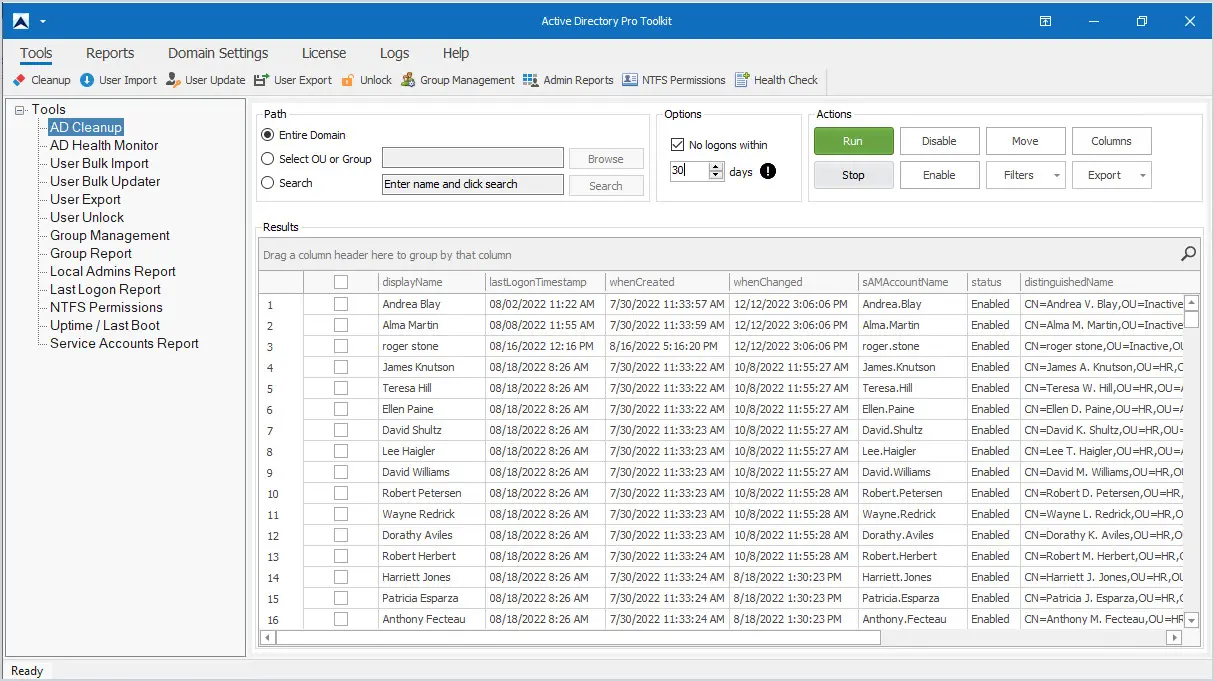
Task: Check the box for David Shultz
Action: pyautogui.click(x=341, y=430)
